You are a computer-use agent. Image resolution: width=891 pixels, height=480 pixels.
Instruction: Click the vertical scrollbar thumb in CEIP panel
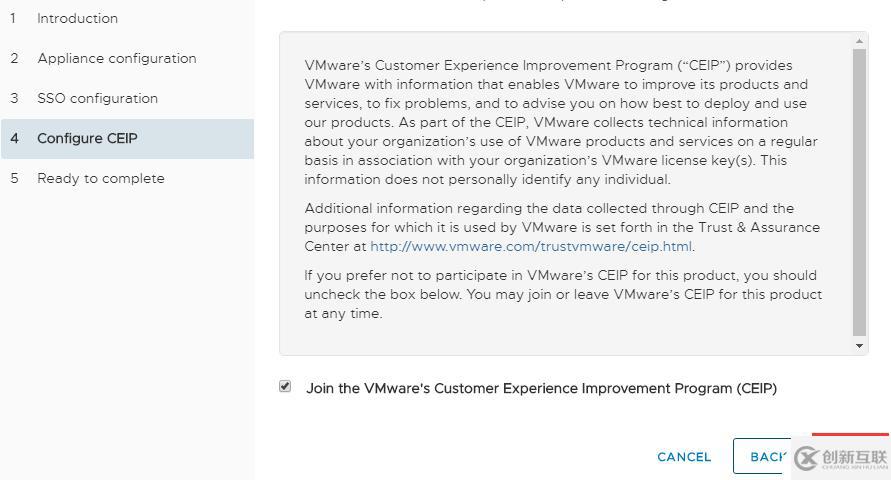(859, 192)
